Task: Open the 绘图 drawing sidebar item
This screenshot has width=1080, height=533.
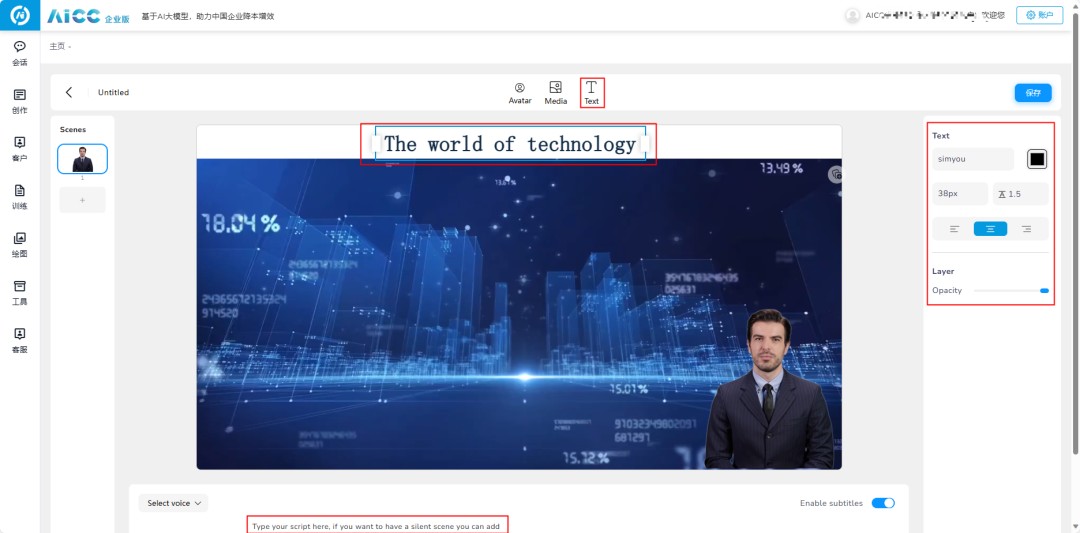Action: point(20,244)
